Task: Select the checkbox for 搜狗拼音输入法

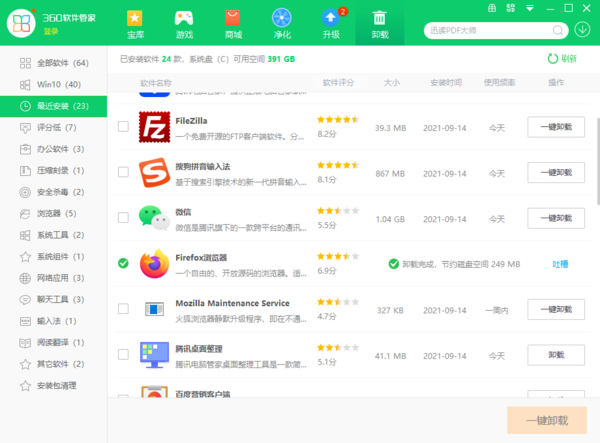Action: click(x=123, y=173)
